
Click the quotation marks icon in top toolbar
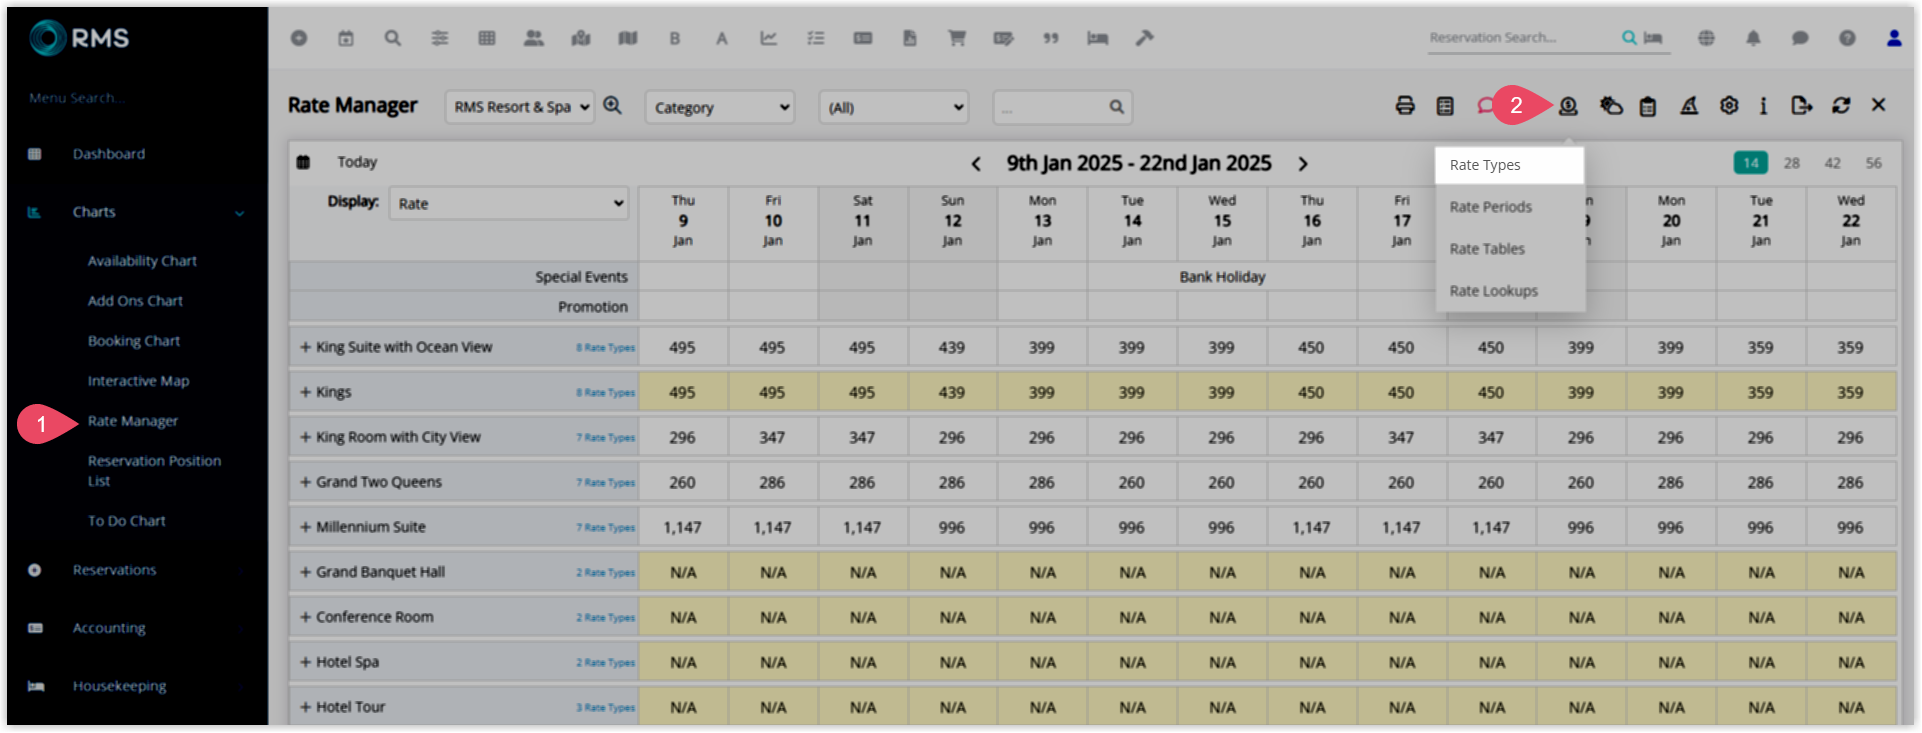pos(1051,38)
